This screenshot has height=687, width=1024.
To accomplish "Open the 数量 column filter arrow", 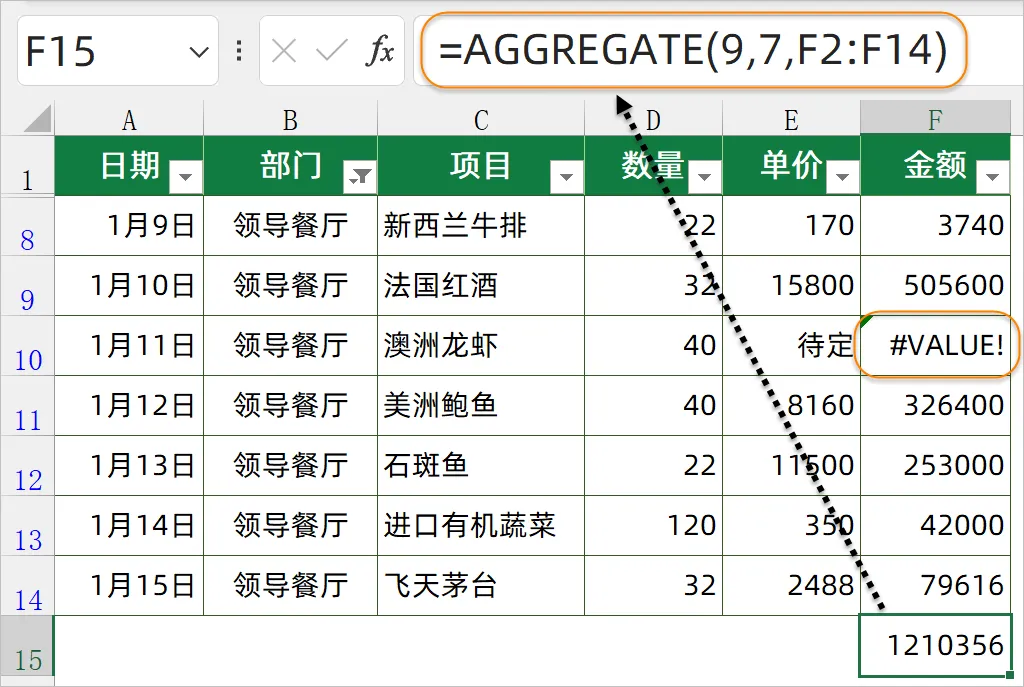I will pyautogui.click(x=705, y=178).
